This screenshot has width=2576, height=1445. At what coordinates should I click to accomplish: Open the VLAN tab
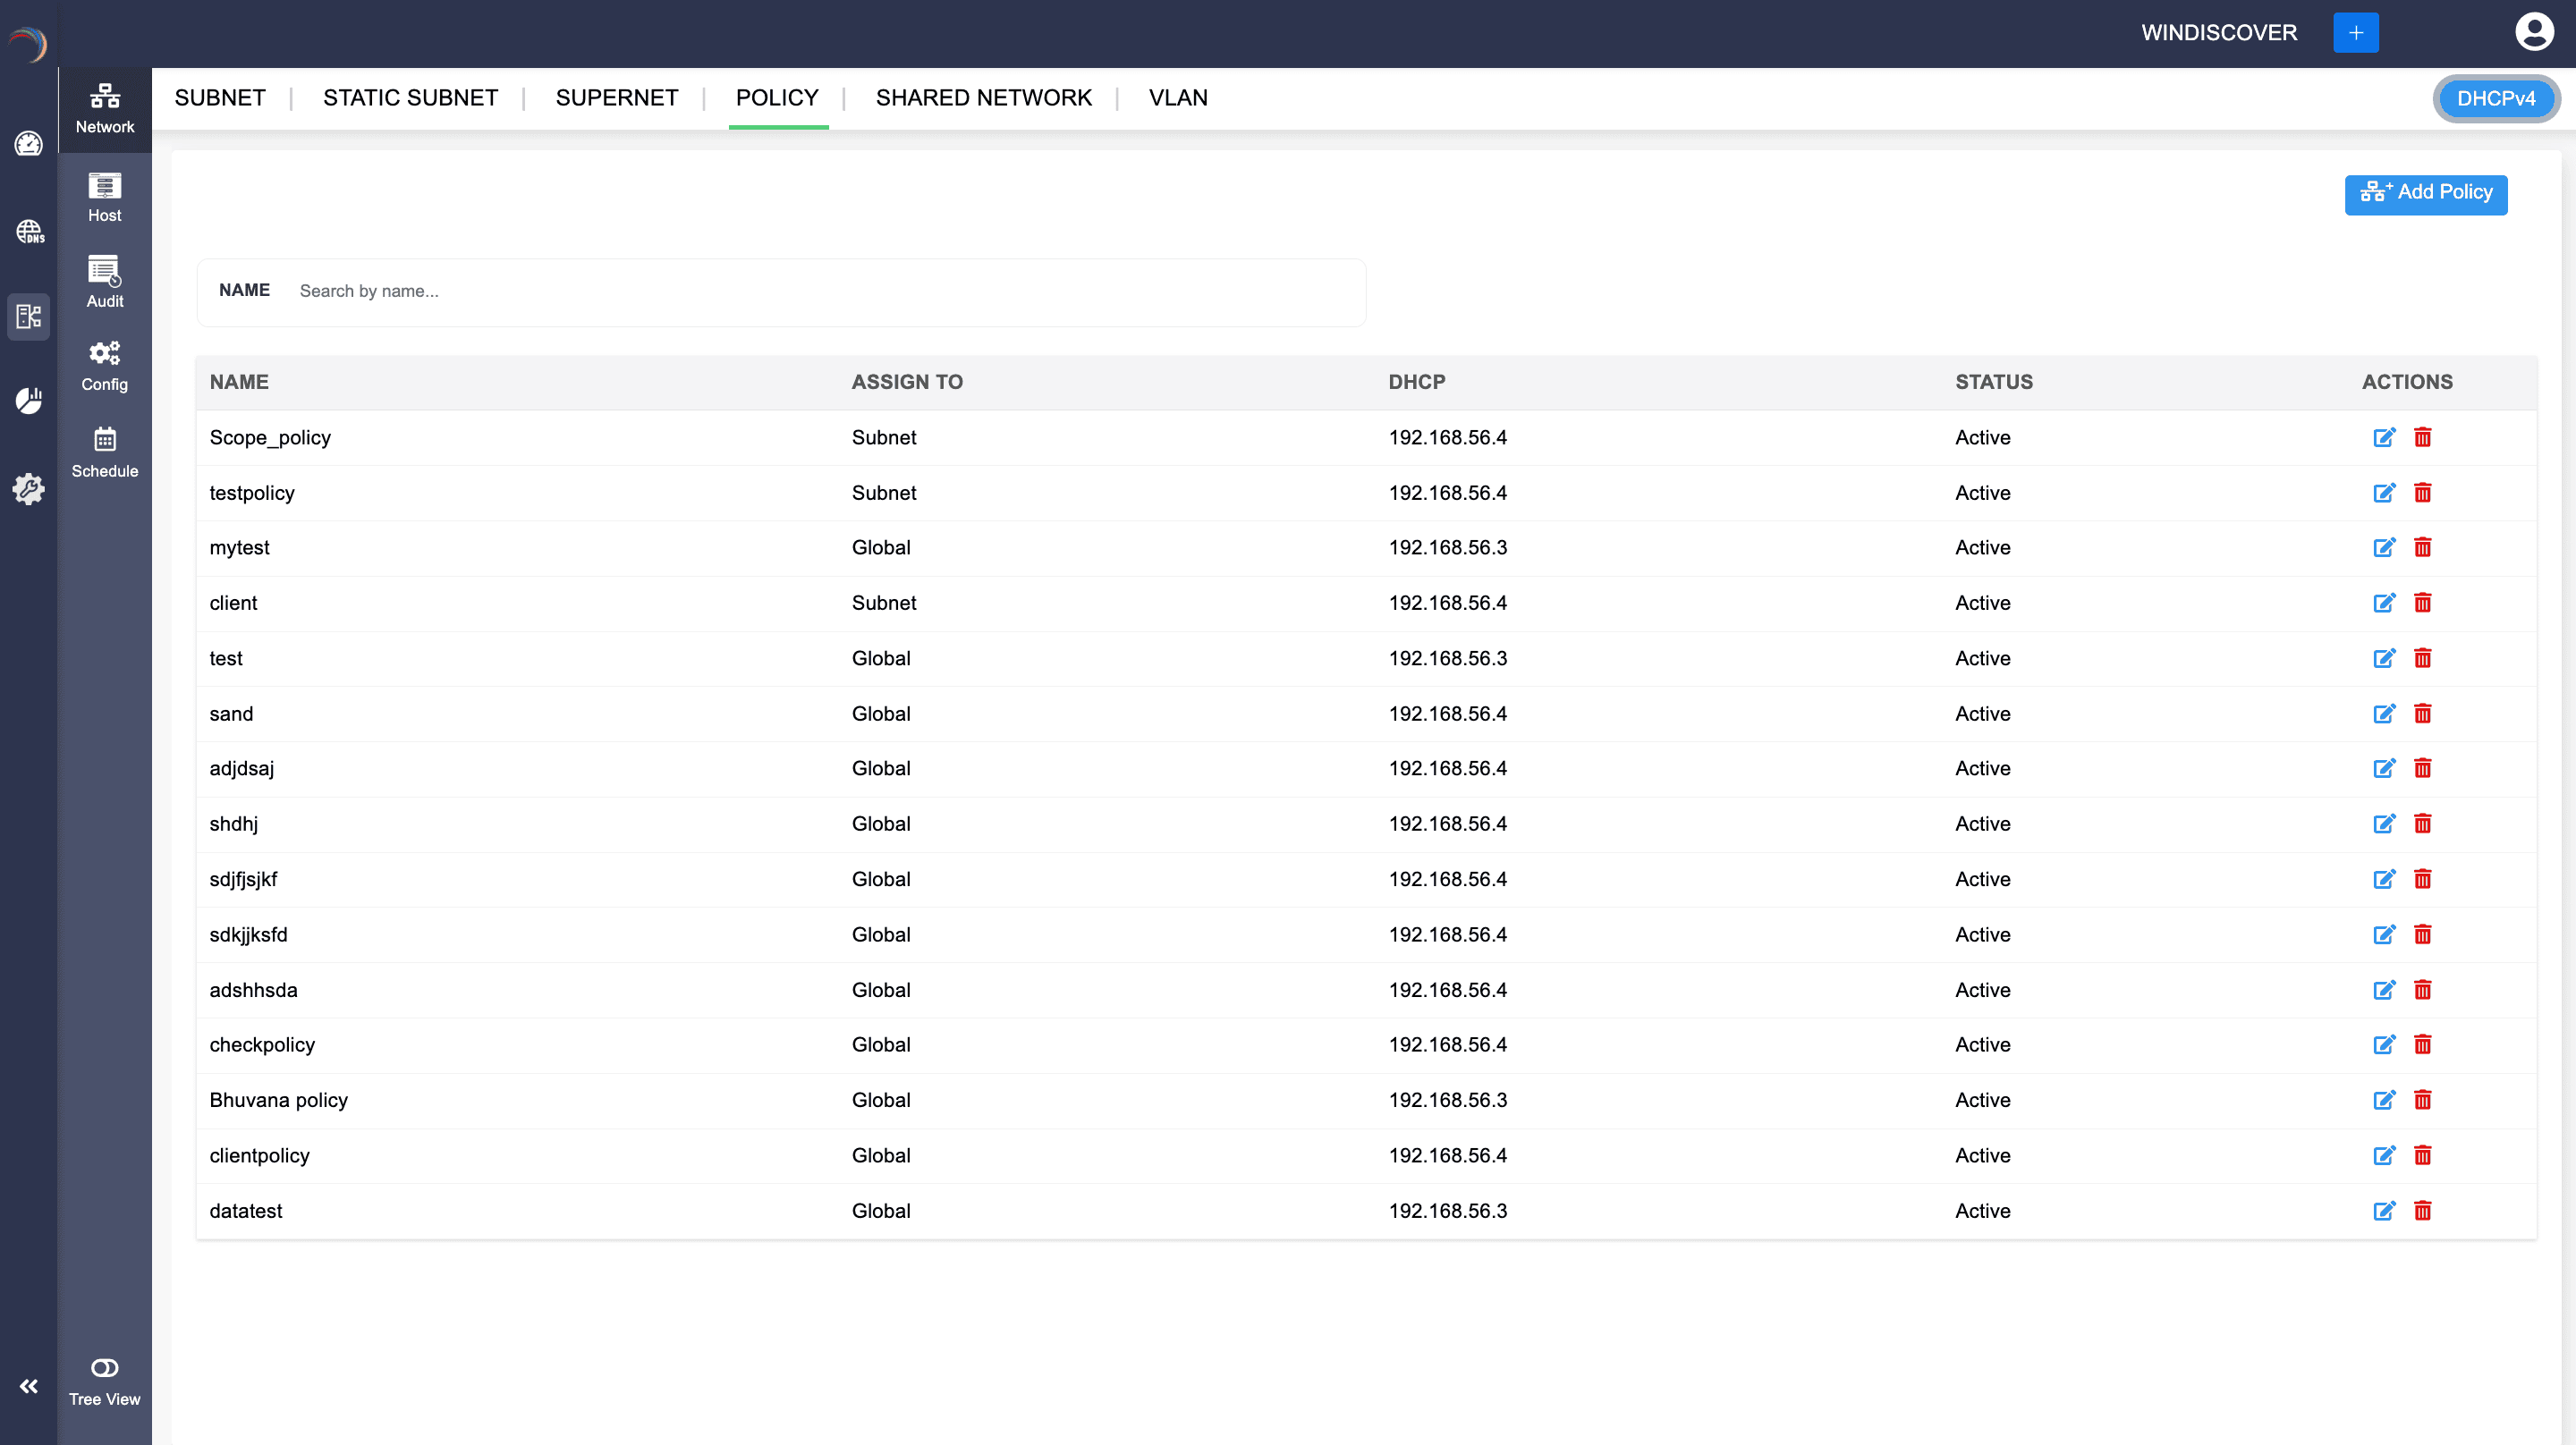(x=1177, y=98)
